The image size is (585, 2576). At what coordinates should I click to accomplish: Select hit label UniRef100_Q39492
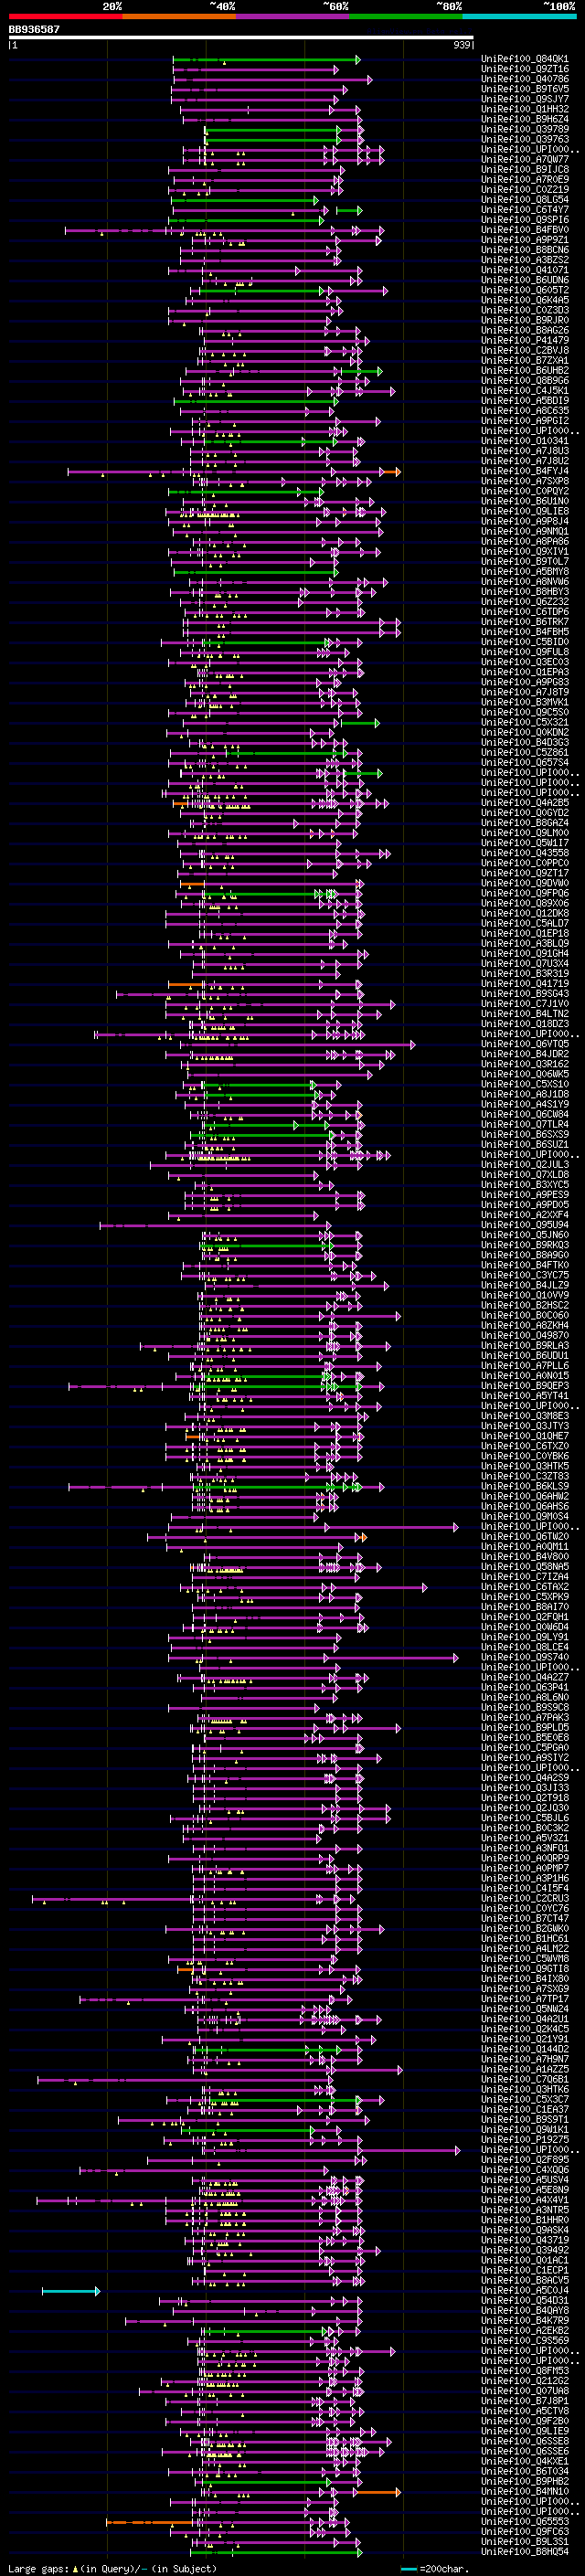(525, 2250)
